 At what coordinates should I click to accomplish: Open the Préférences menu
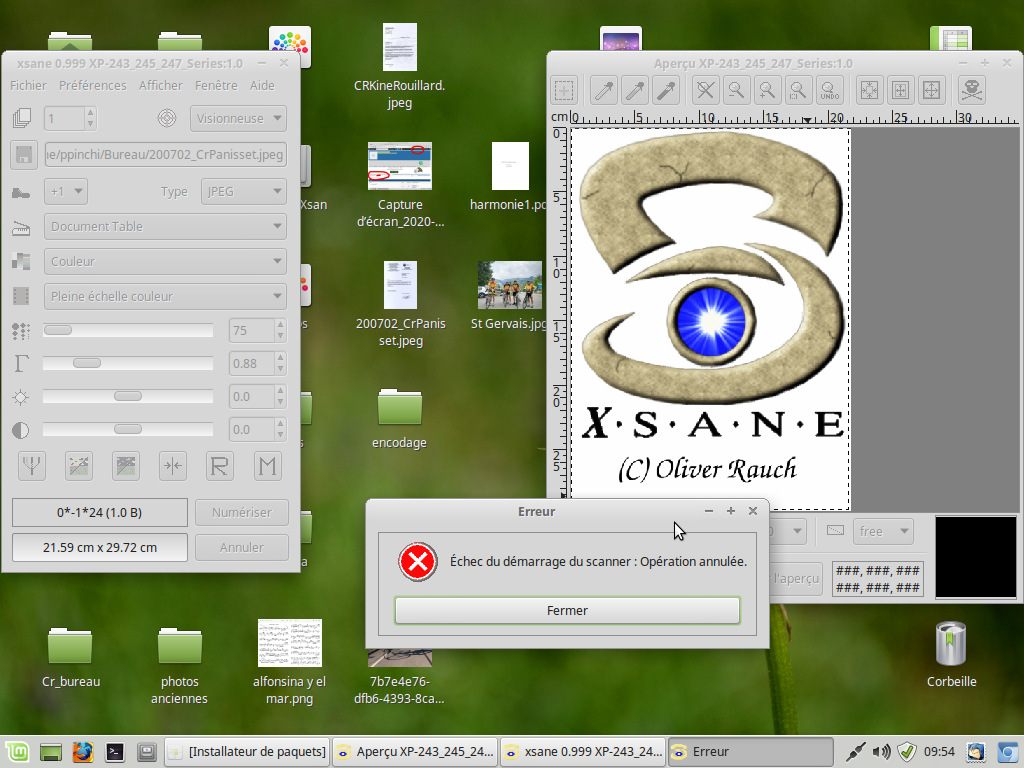coord(93,86)
